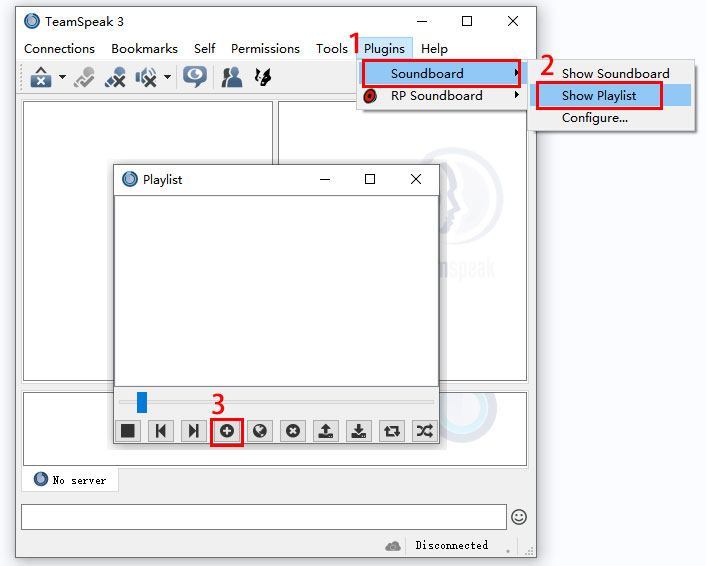The width and height of the screenshot is (706, 566).
Task: Minimize the TeamSpeak 3 main window
Action: pos(422,21)
